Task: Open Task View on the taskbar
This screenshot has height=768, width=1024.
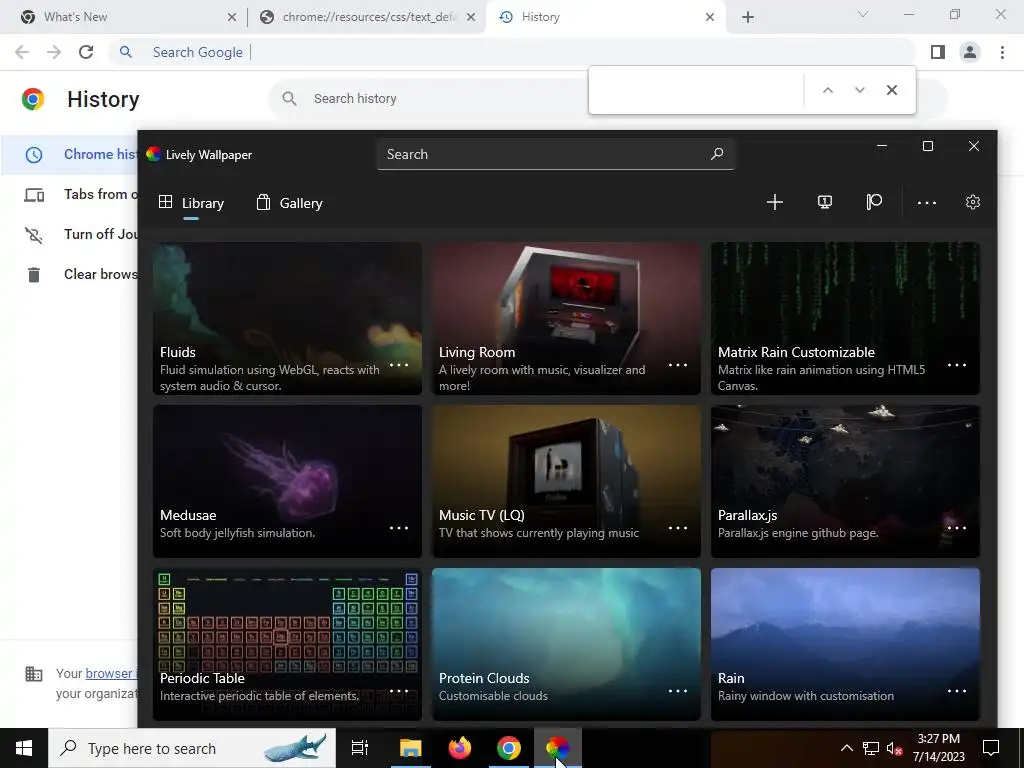Action: tap(360, 748)
